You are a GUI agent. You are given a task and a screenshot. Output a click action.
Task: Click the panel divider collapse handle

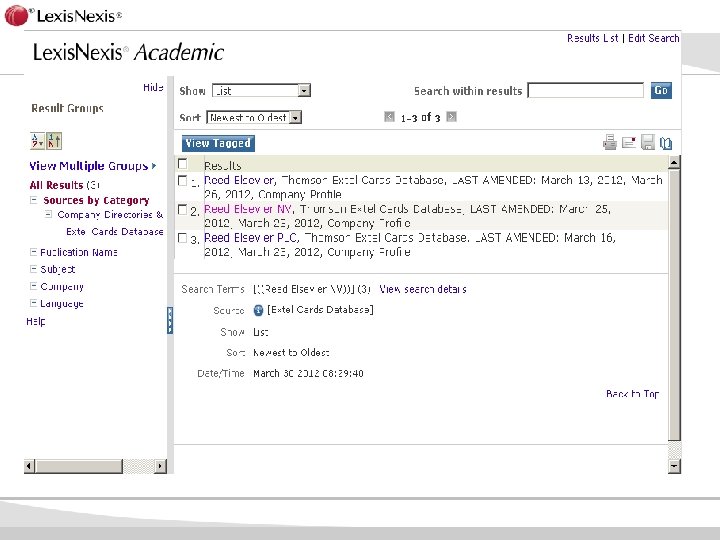click(x=170, y=321)
